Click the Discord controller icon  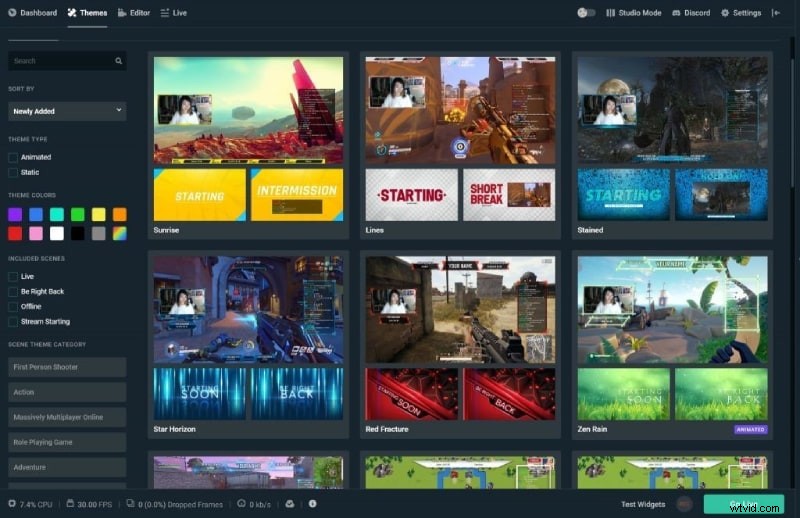pos(676,13)
